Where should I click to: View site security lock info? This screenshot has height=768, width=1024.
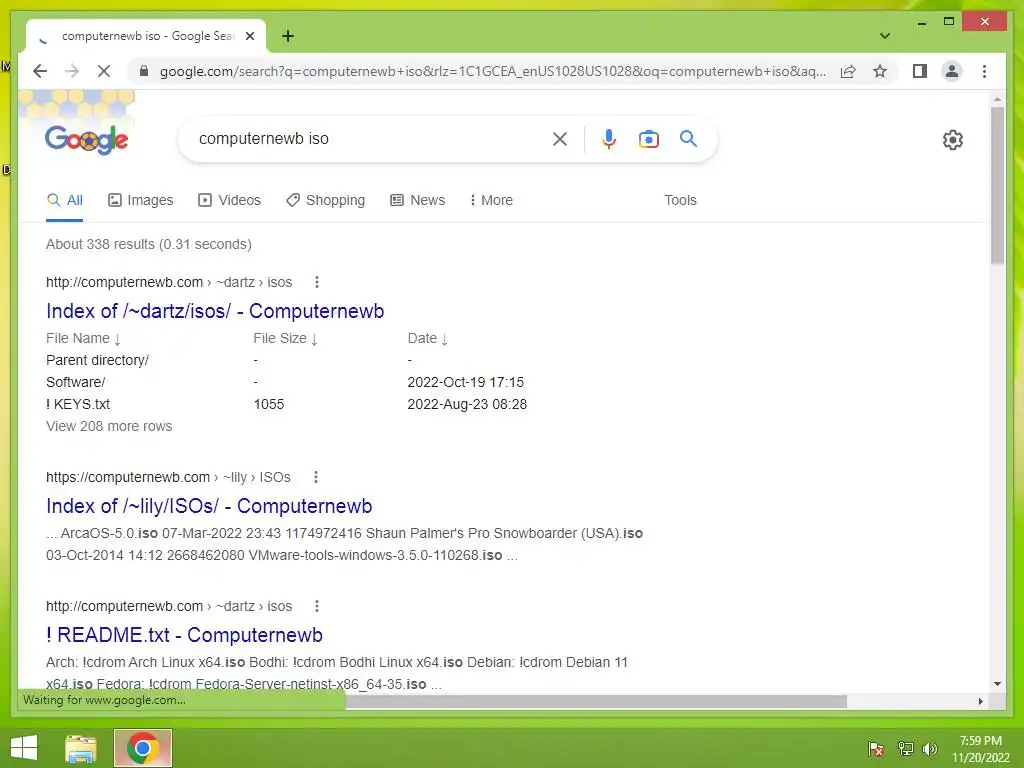[144, 71]
